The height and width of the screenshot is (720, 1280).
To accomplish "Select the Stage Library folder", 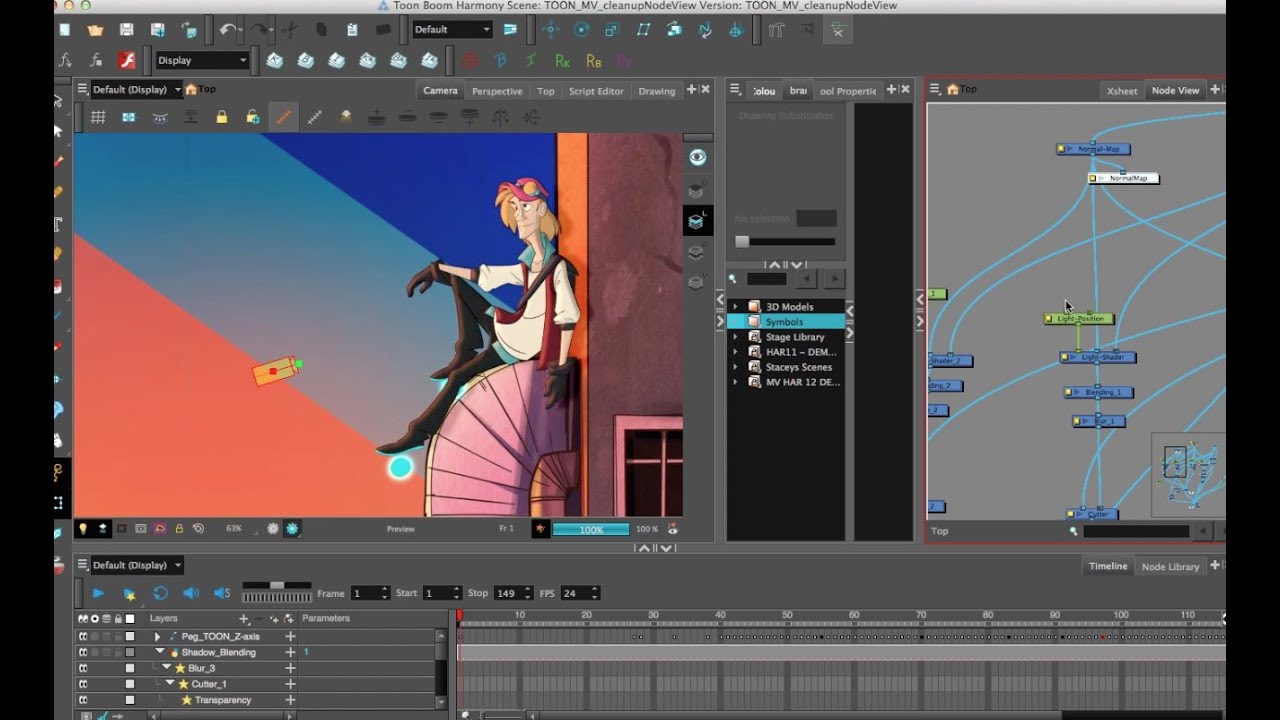I will click(x=794, y=337).
